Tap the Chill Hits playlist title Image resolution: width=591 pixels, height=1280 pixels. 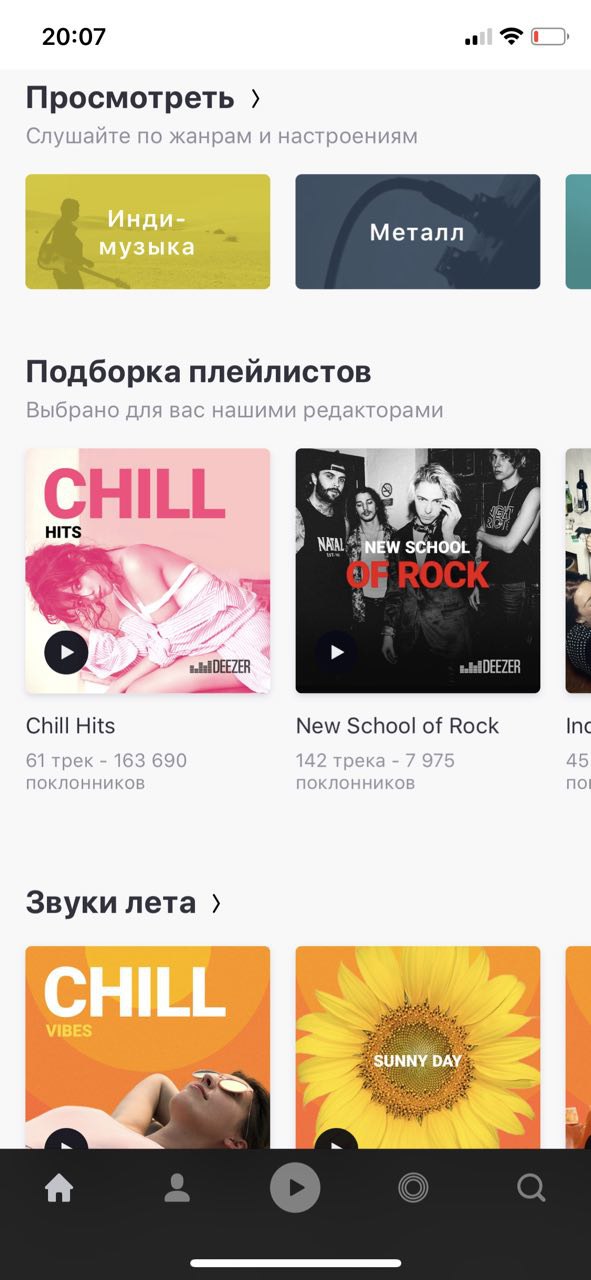[x=70, y=726]
